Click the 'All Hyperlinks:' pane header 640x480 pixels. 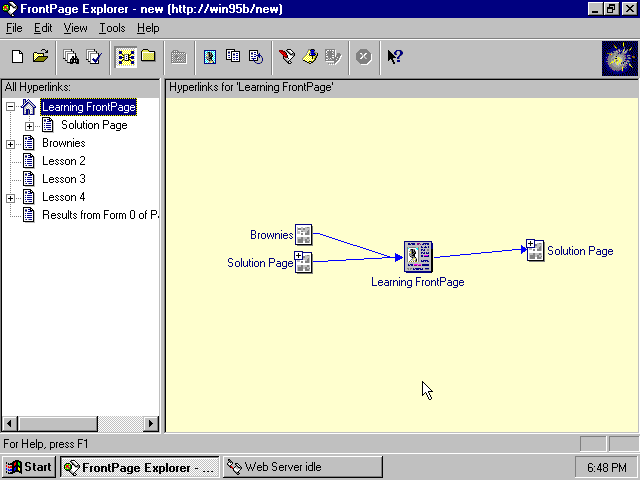(x=38, y=87)
